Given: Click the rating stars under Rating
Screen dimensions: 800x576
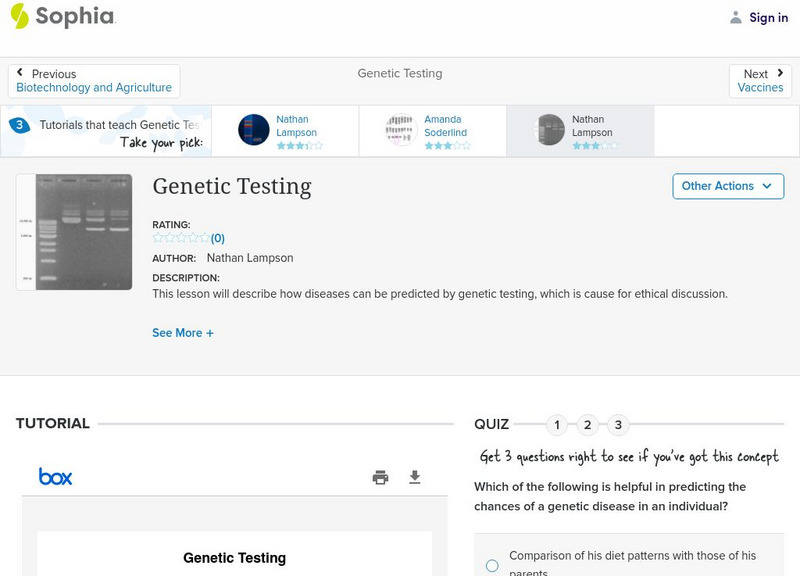Looking at the screenshot, I should tap(181, 238).
